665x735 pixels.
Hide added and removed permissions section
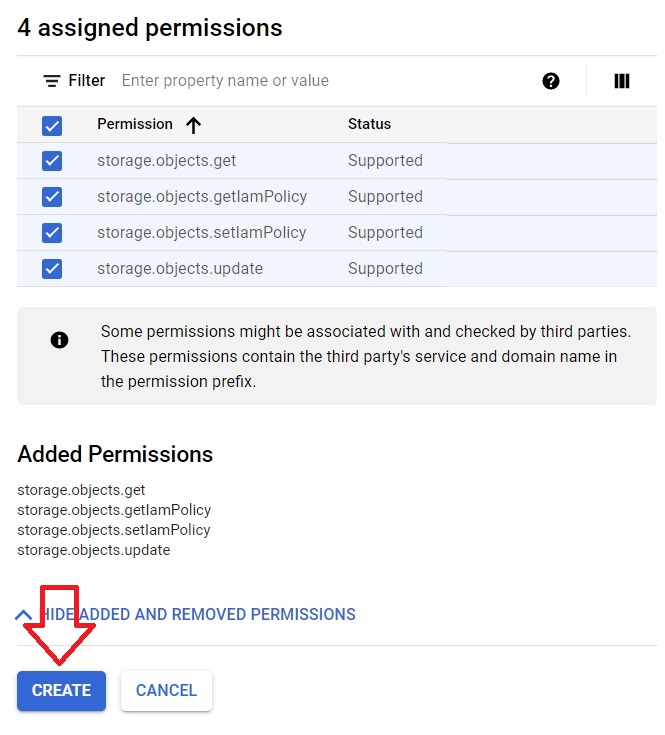198,615
